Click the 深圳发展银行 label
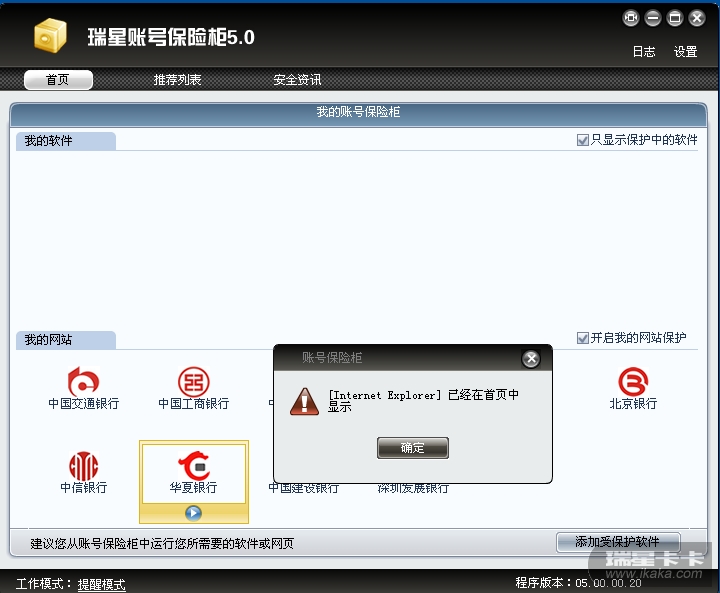The height and width of the screenshot is (593, 720). (x=413, y=488)
